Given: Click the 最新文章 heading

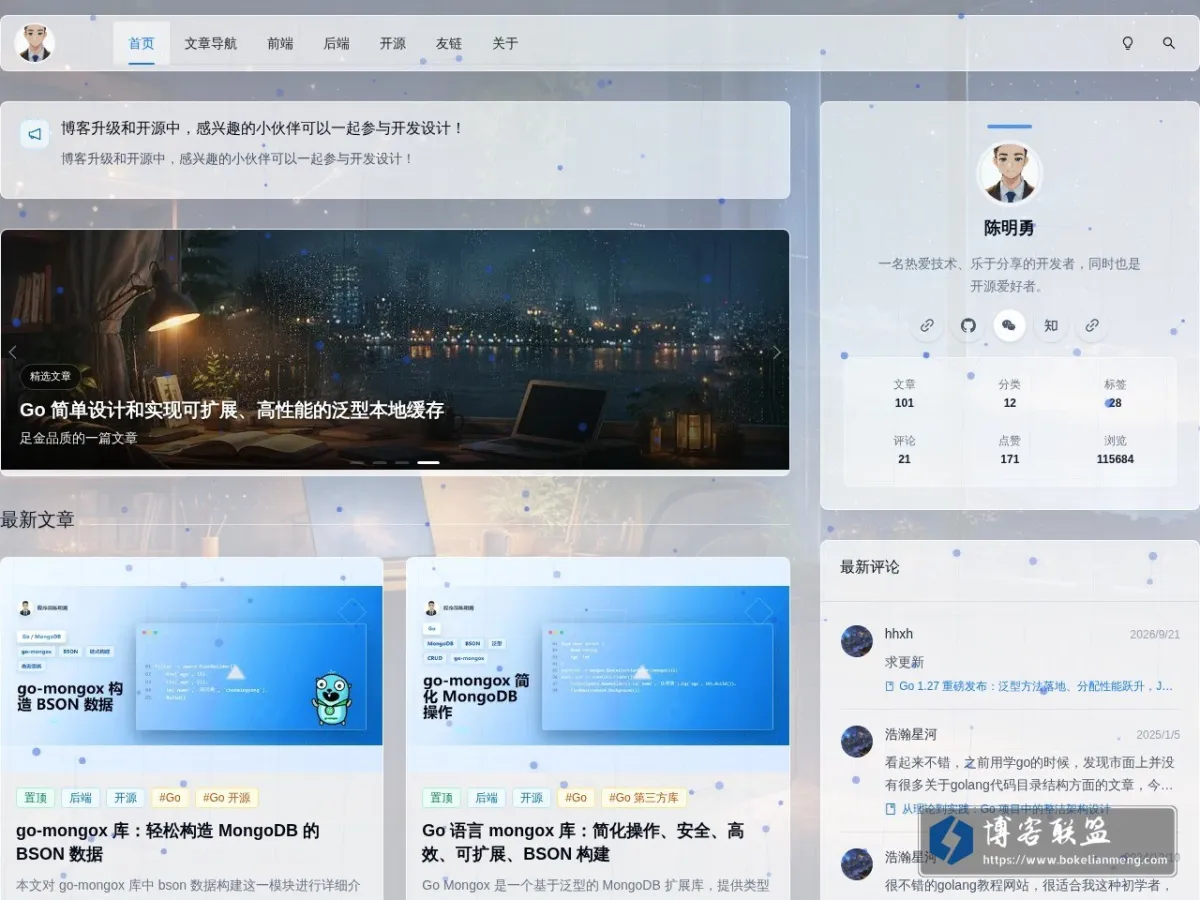Looking at the screenshot, I should coord(37,519).
